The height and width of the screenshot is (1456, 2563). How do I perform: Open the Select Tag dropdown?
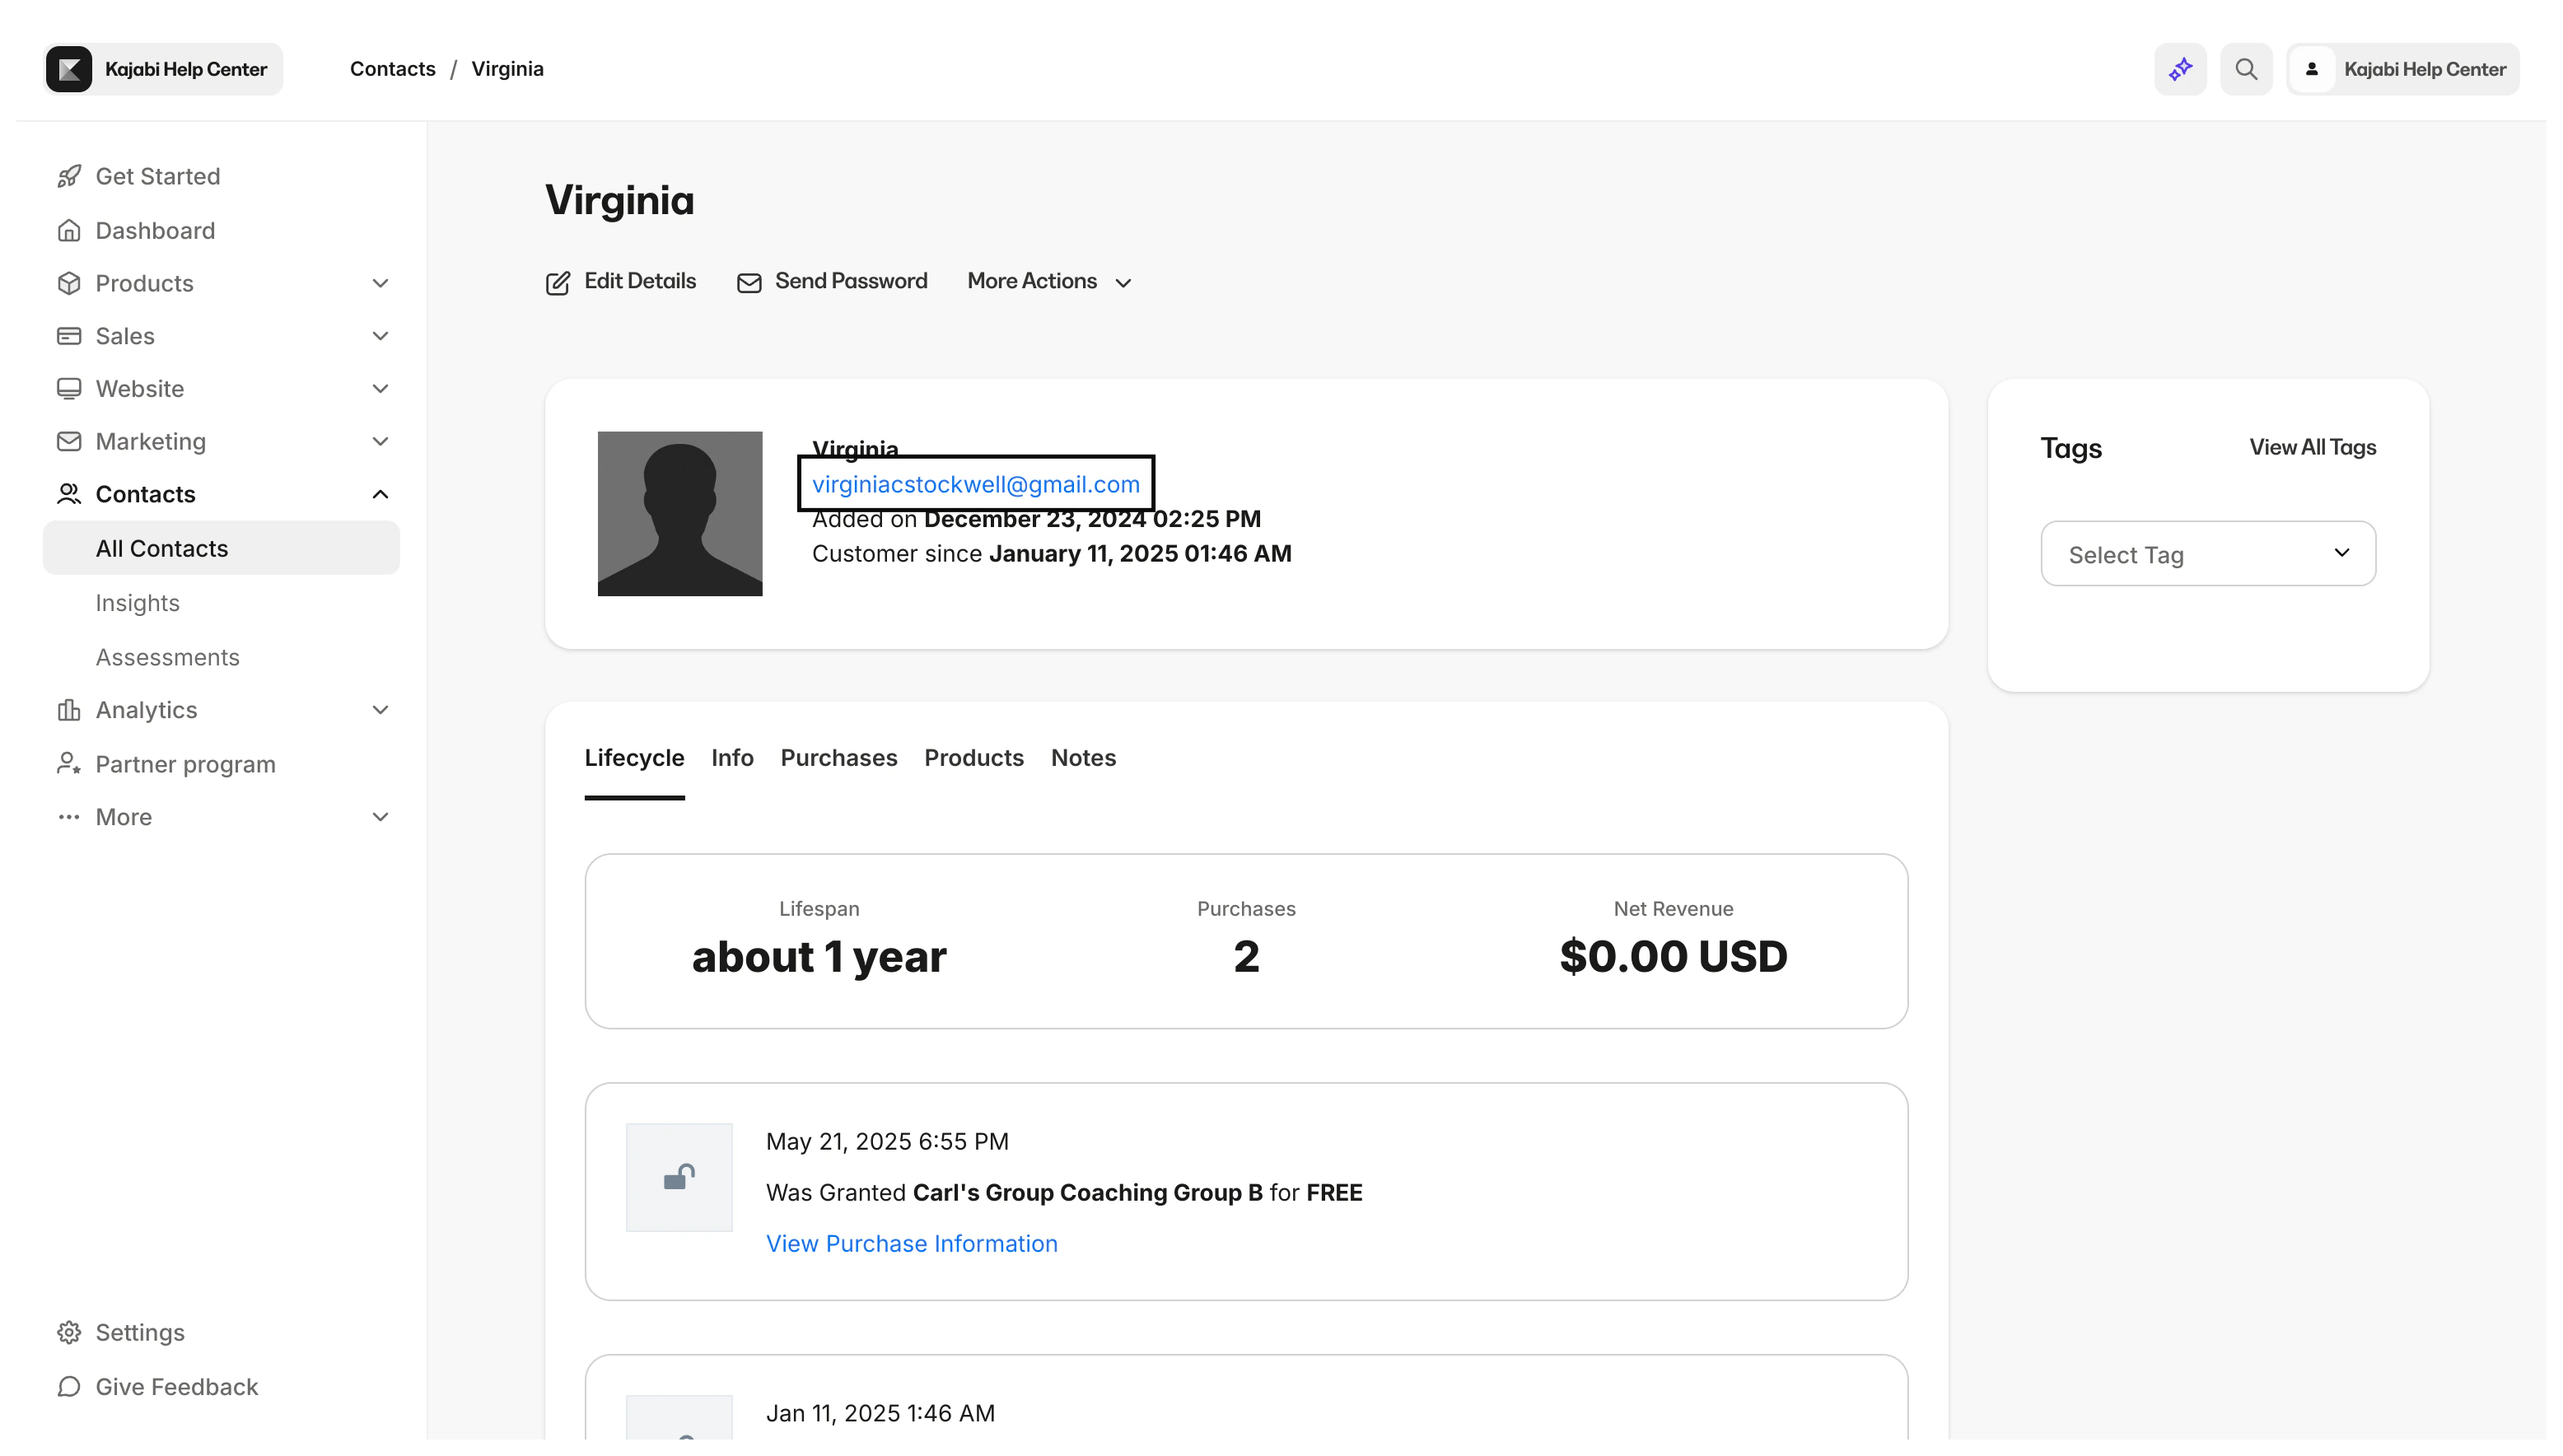(x=2208, y=554)
